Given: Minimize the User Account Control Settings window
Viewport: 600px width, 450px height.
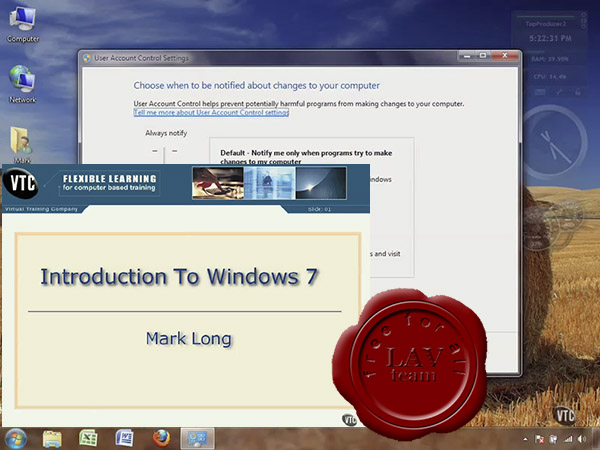Looking at the screenshot, I should pos(467,56).
